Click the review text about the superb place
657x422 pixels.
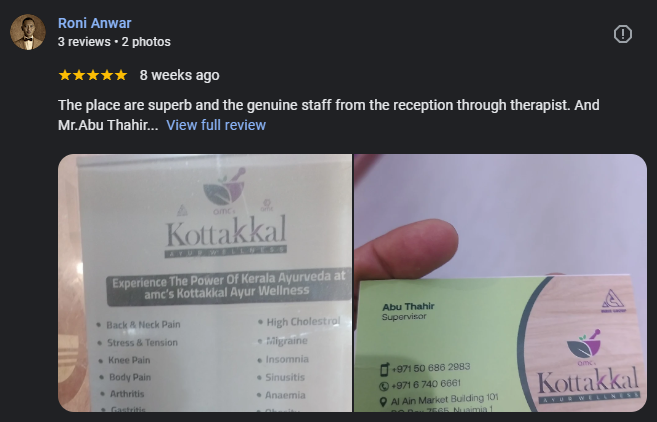pos(328,114)
